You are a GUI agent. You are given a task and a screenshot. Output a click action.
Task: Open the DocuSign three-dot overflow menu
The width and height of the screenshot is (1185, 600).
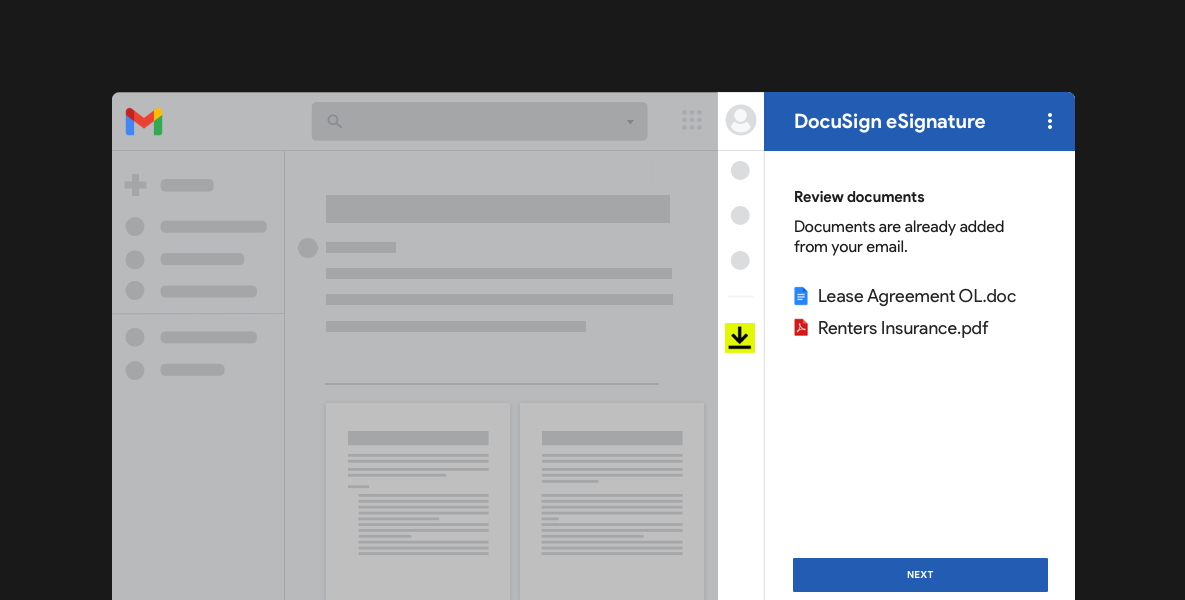tap(1050, 120)
